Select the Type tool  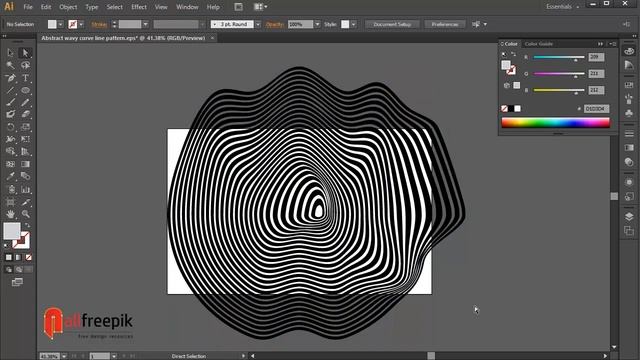coord(25,78)
